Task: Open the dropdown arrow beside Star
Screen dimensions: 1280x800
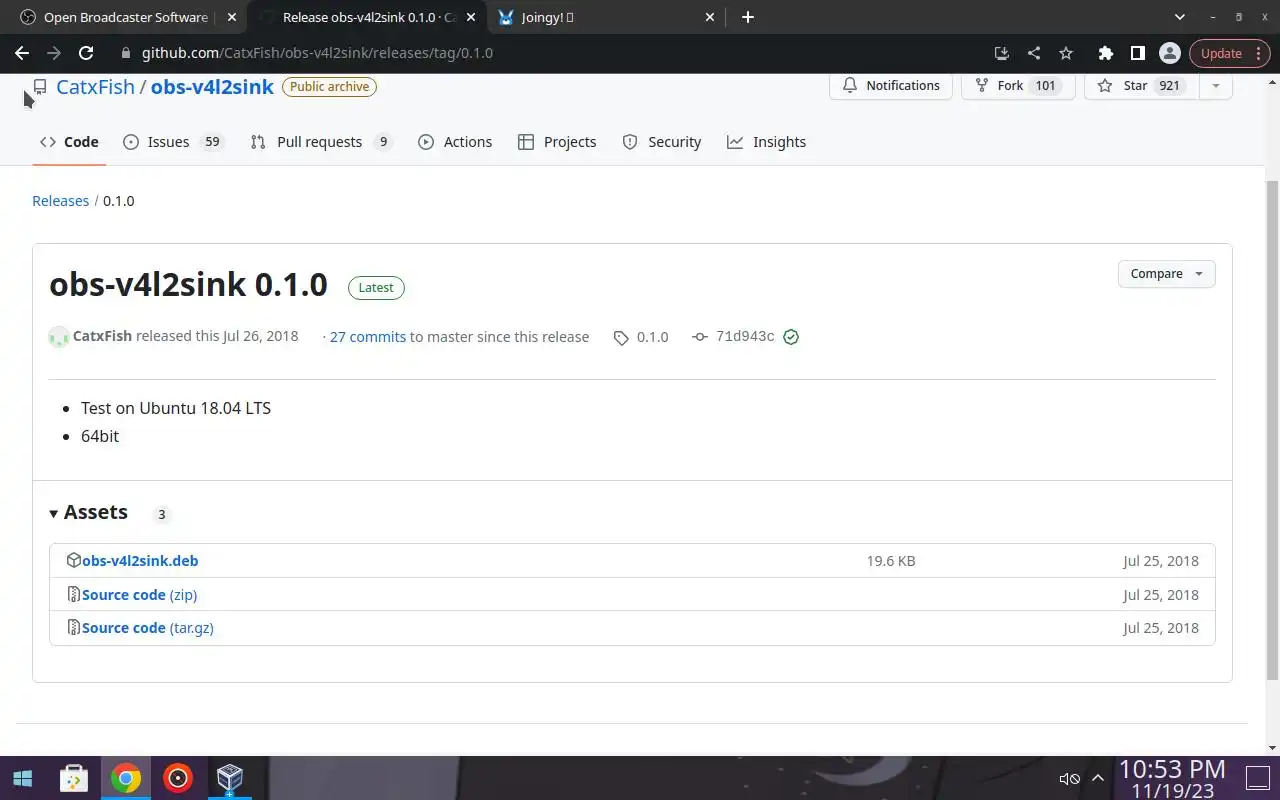Action: click(x=1216, y=86)
